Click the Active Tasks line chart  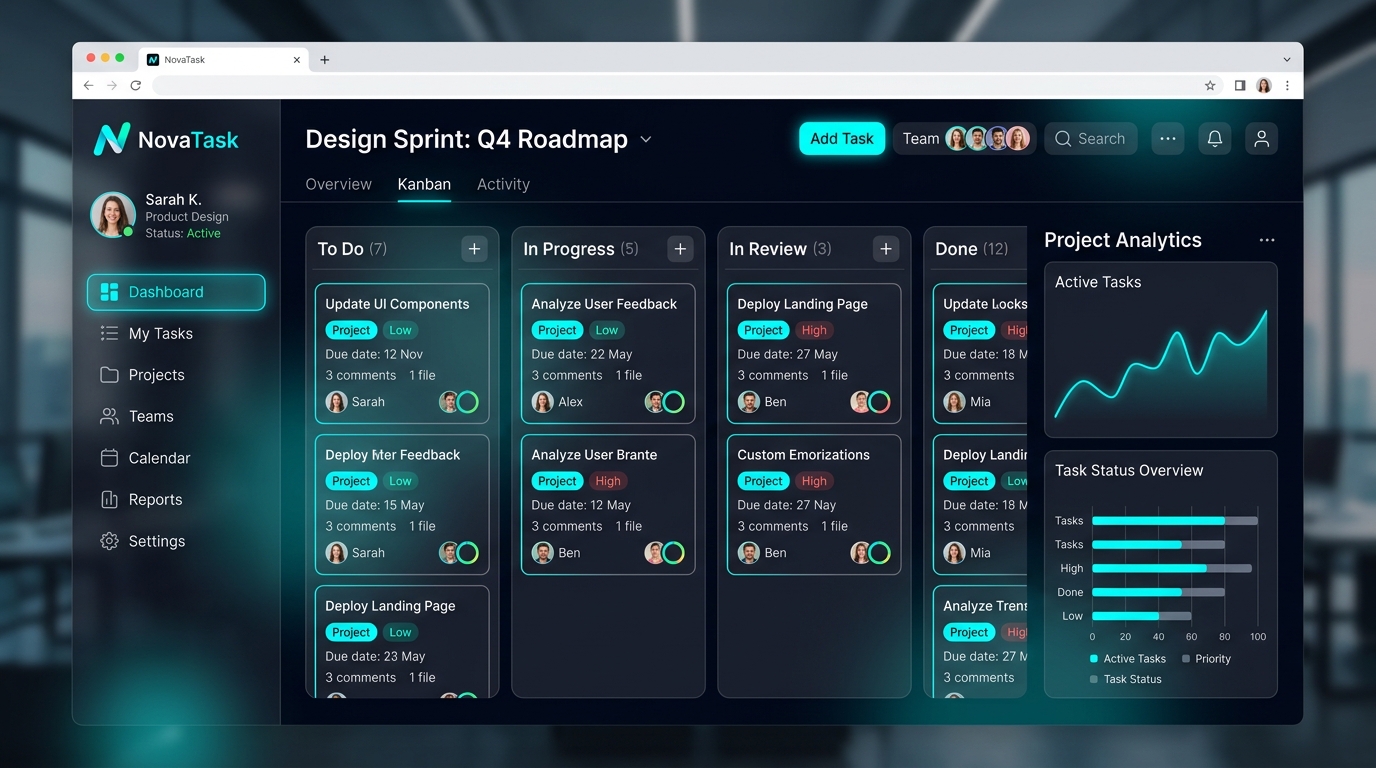click(x=1161, y=365)
